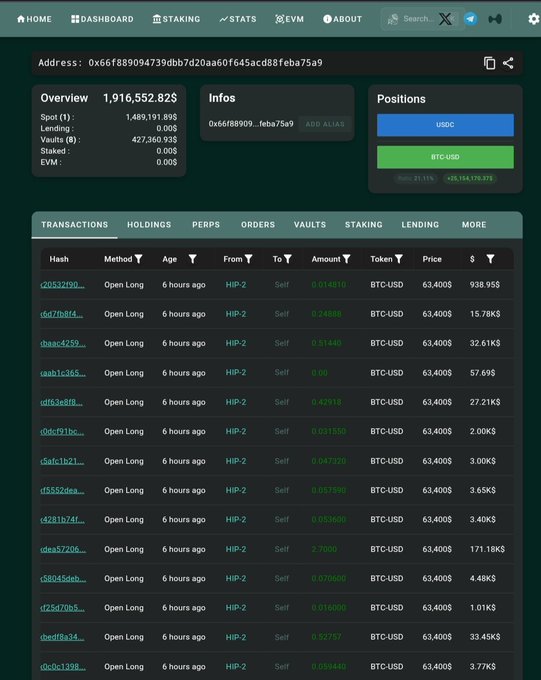Open transaction hash aab1c365
Screen dimensions: 541x680
tap(63, 373)
